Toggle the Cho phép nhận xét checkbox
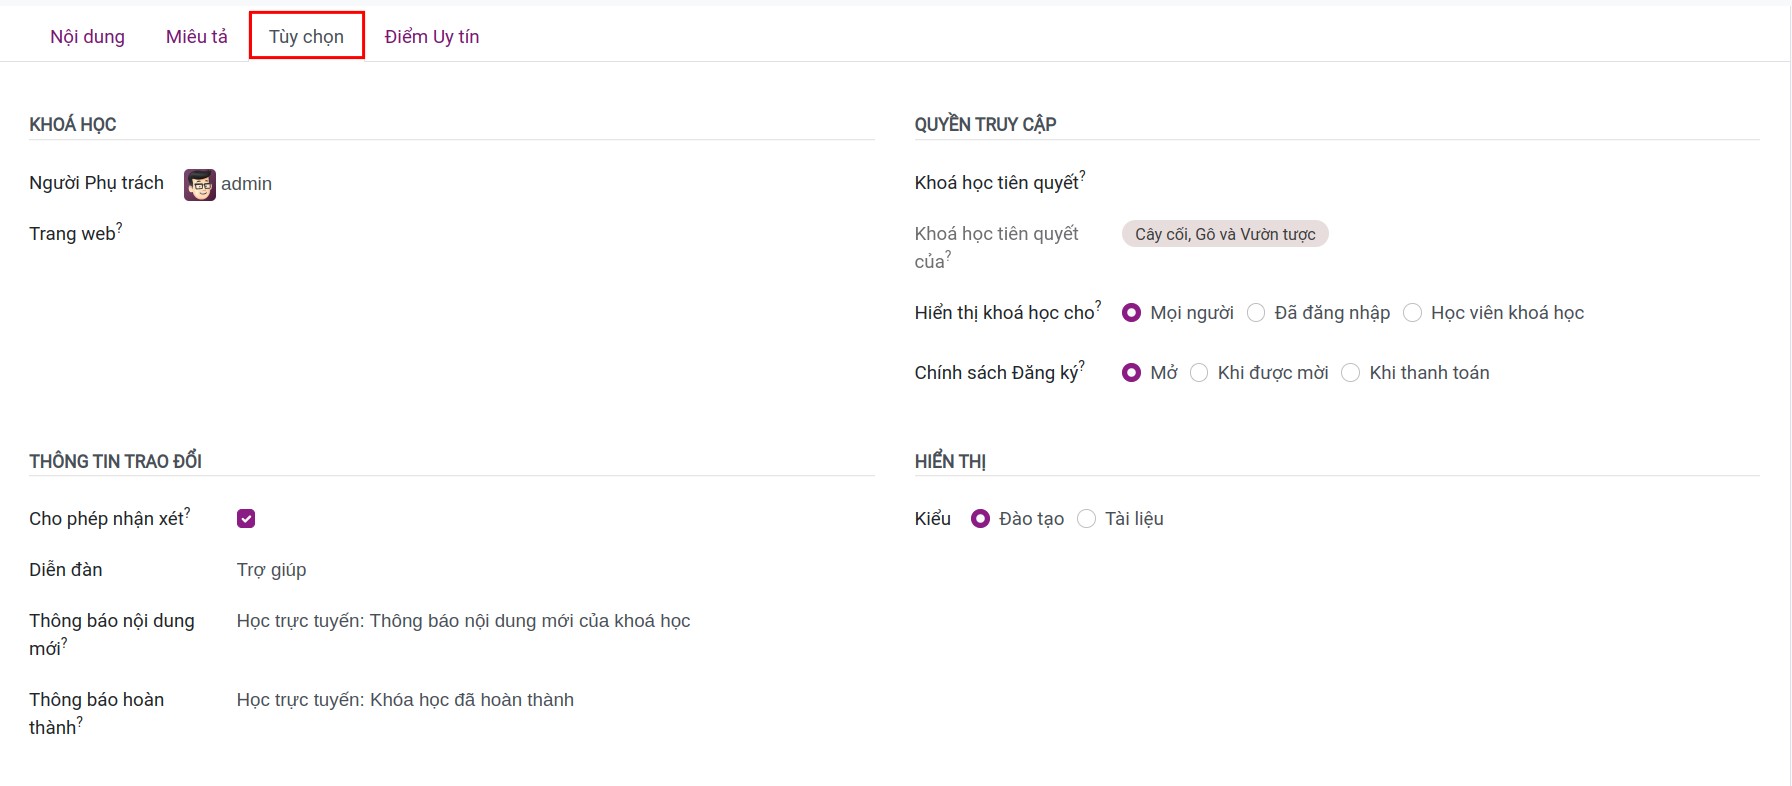The image size is (1792, 786). [x=246, y=518]
